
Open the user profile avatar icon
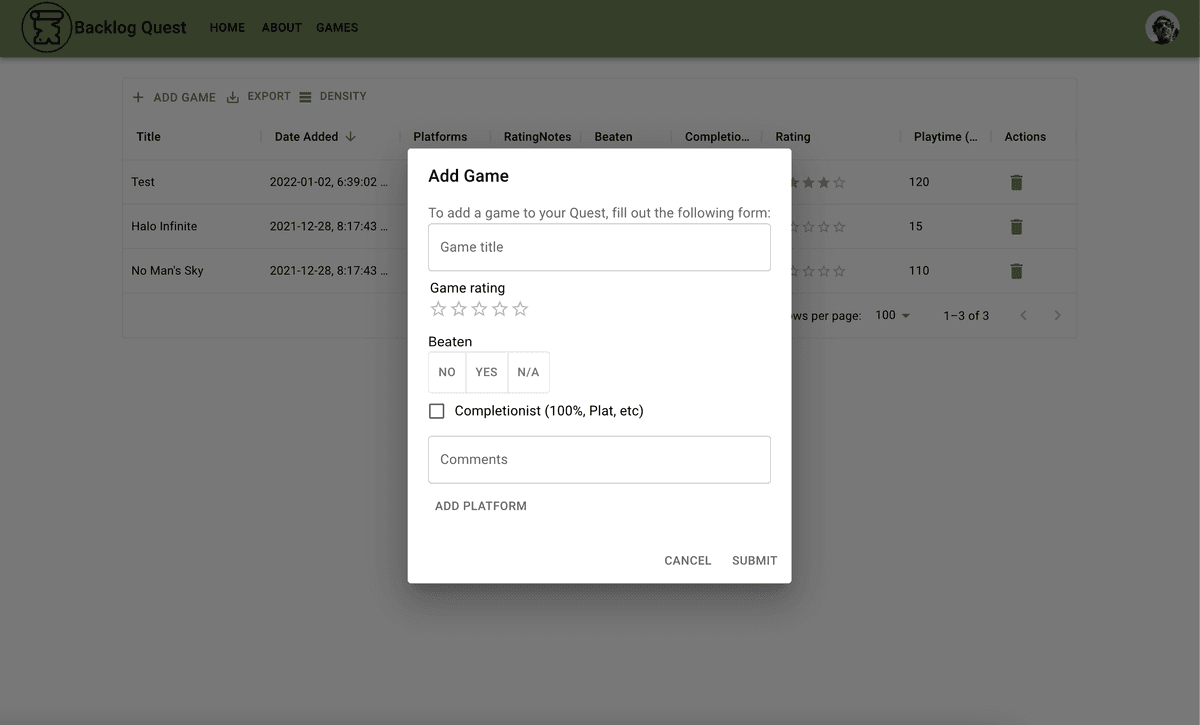[1161, 27]
